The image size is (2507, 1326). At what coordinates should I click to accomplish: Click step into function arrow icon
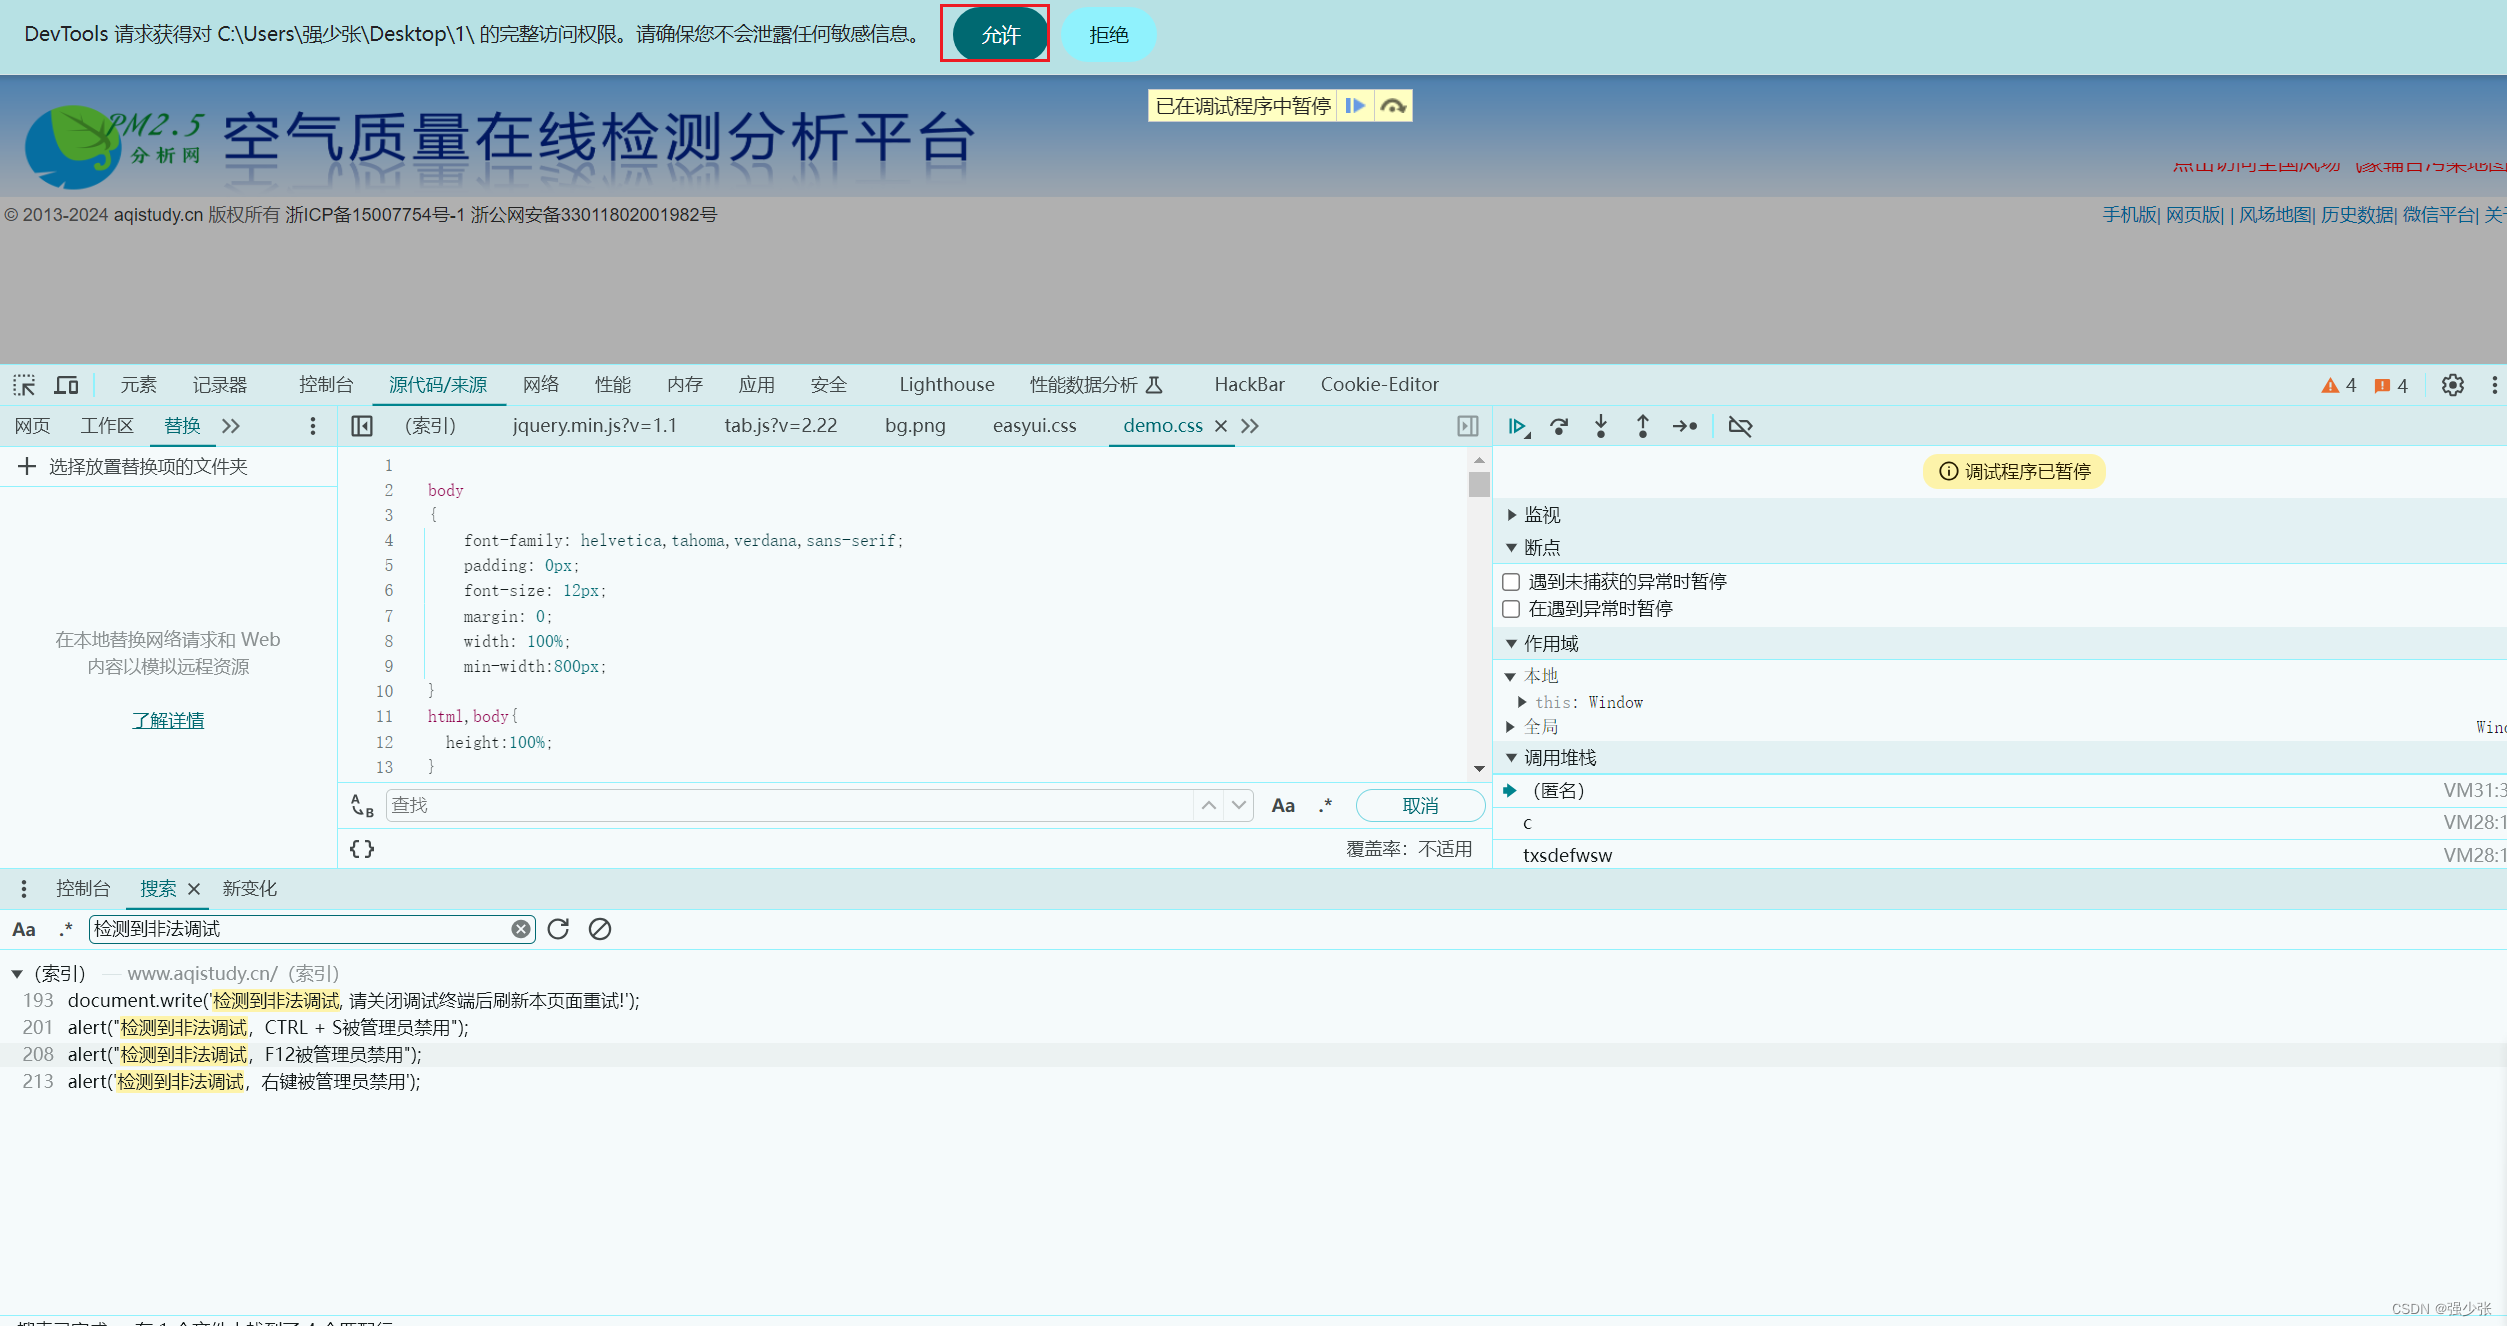(x=1601, y=427)
